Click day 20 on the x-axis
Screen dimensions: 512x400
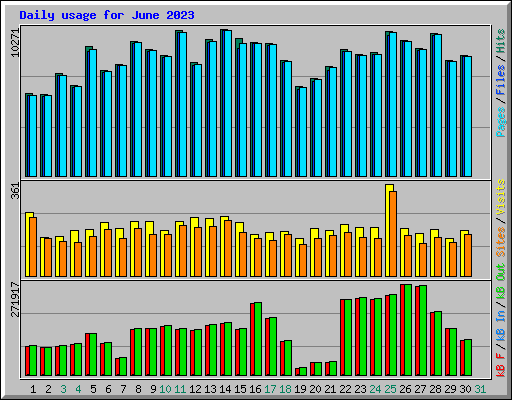[x=315, y=389]
